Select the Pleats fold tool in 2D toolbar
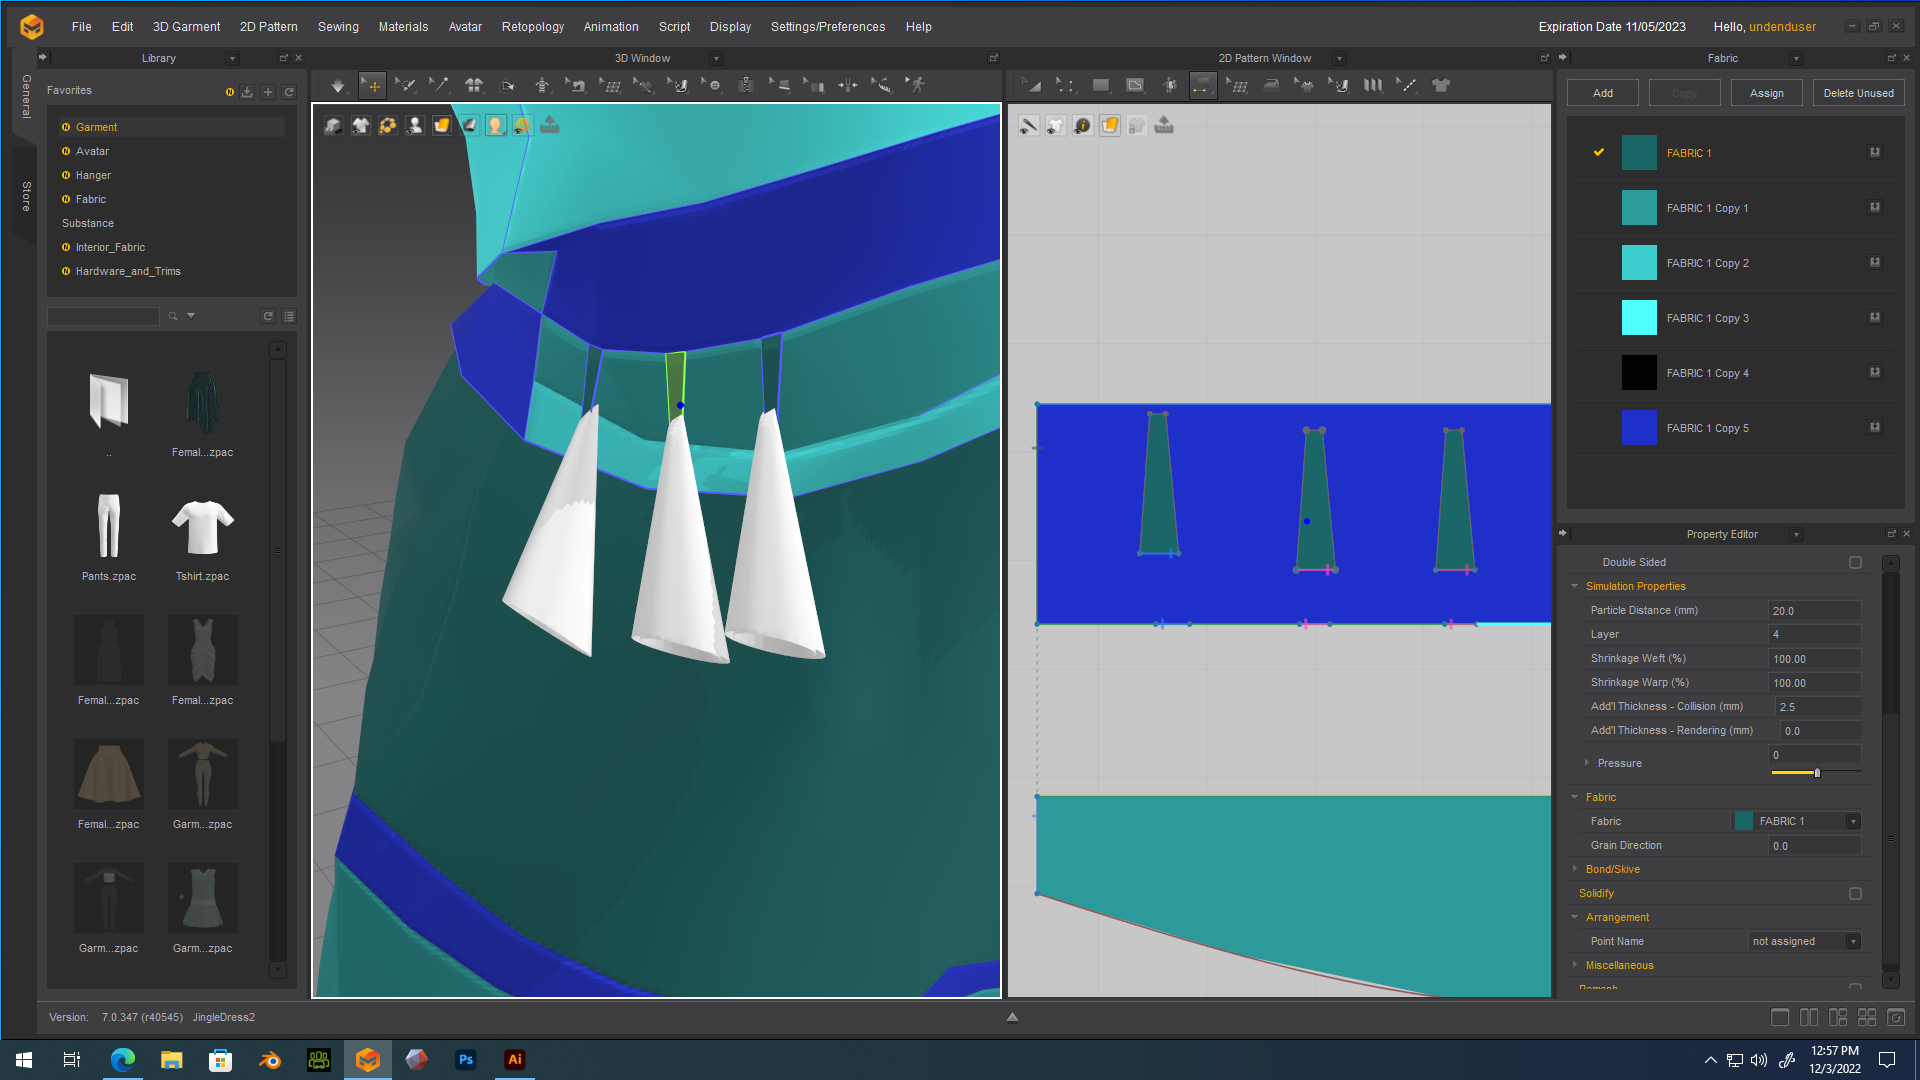This screenshot has width=1920, height=1080. [1372, 85]
